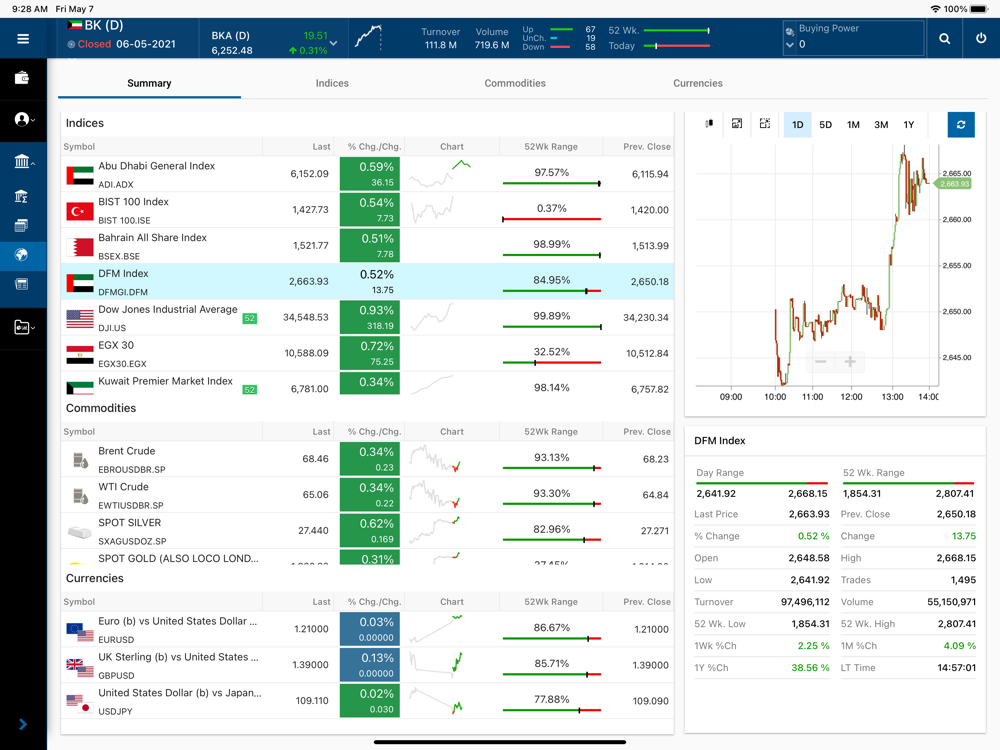This screenshot has height=750, width=1000.
Task: Select the globe world markets sidebar icon
Action: (x=21, y=255)
